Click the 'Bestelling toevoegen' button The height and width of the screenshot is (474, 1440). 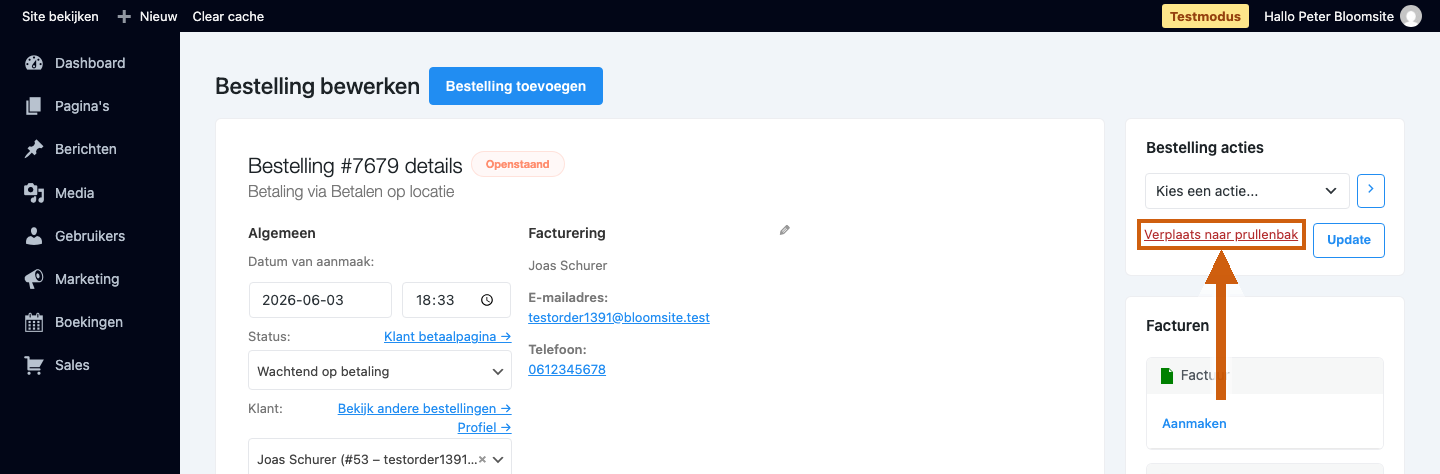click(x=516, y=86)
